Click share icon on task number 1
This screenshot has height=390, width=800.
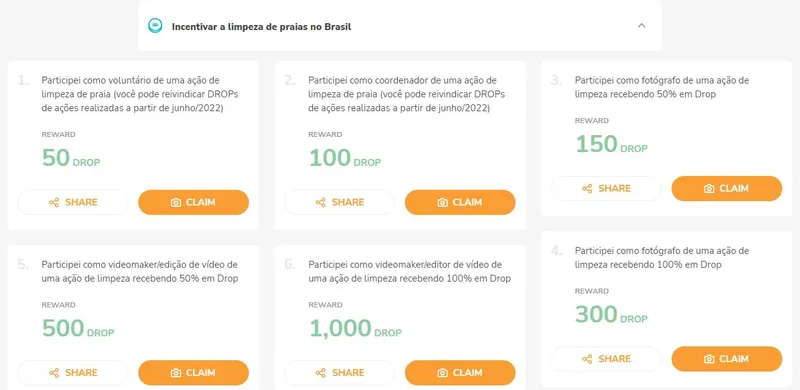coord(54,203)
